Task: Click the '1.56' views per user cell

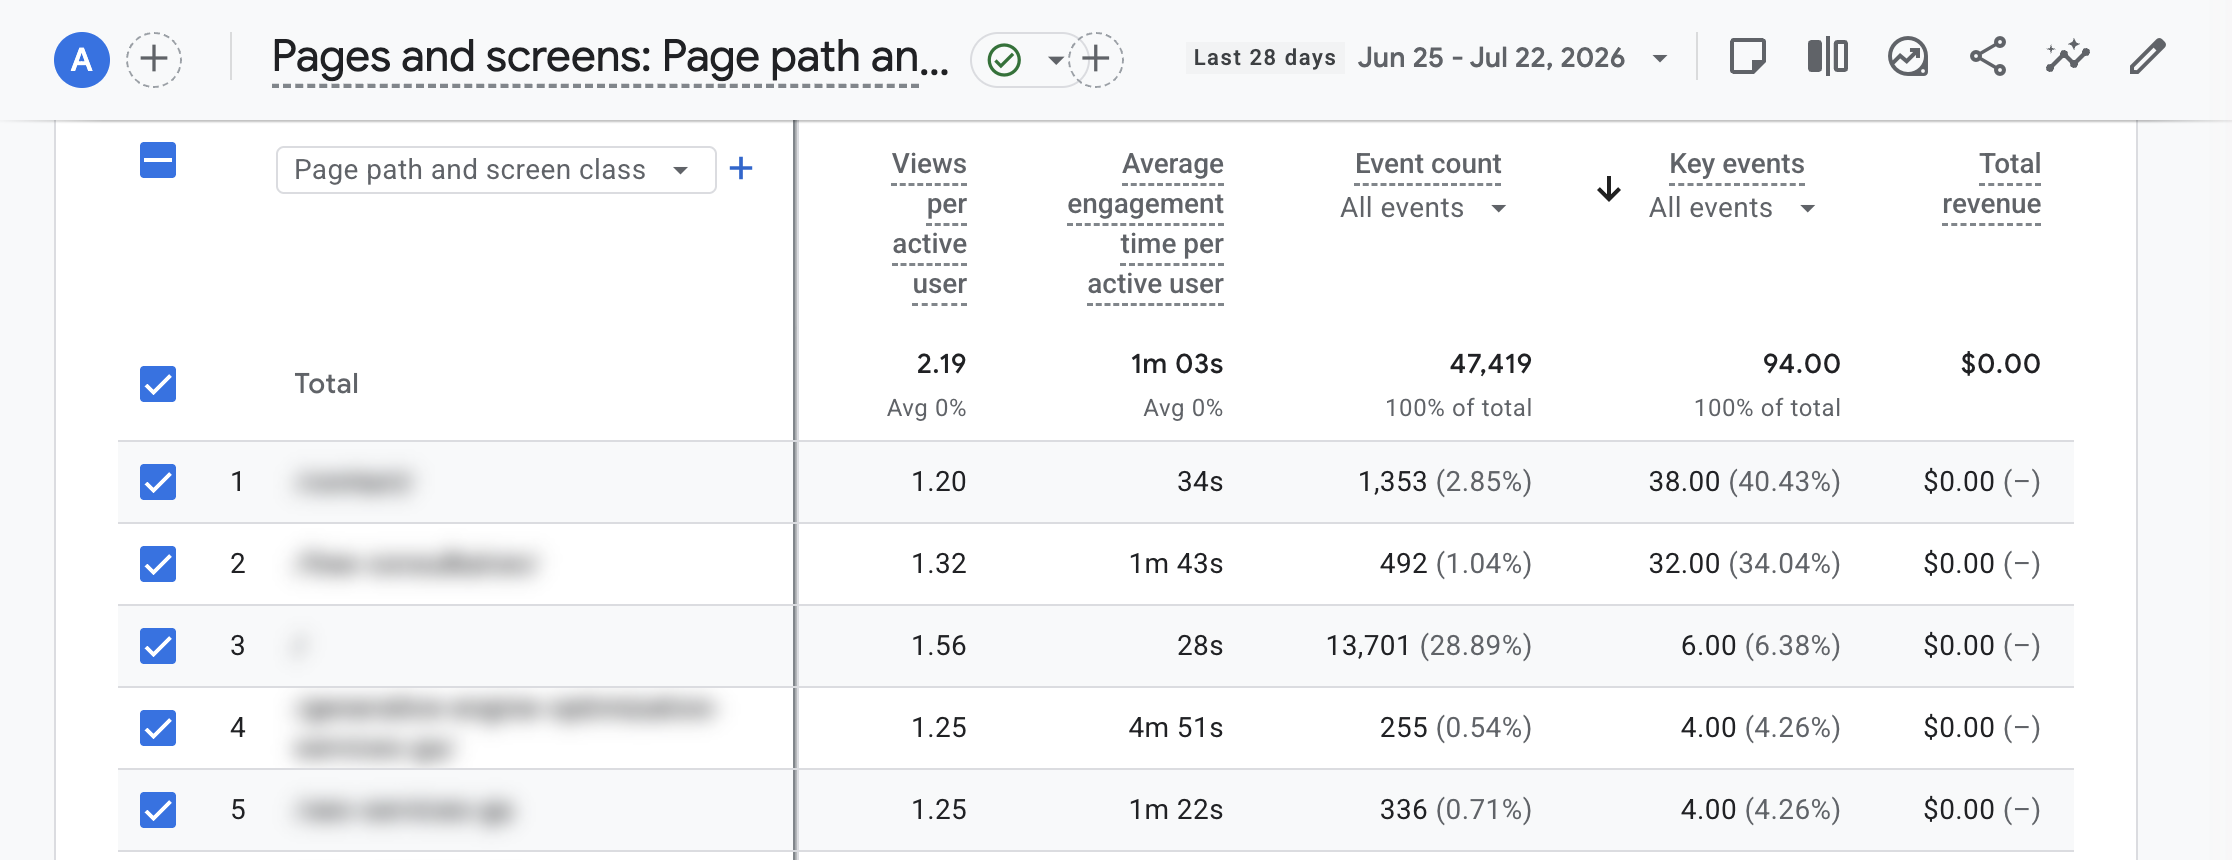Action: click(x=938, y=646)
